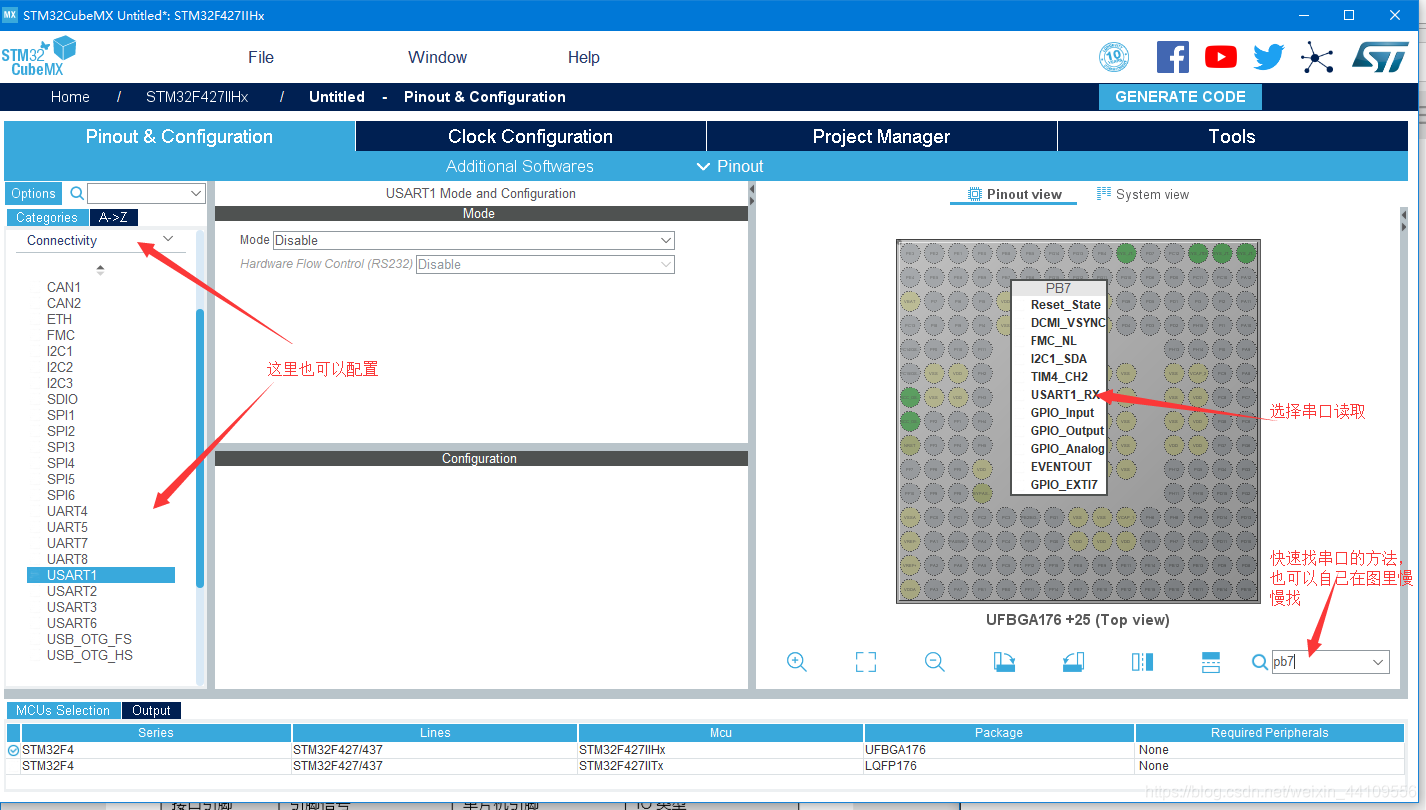
Task: Click the STM32CubeMX logo
Action: (39, 56)
